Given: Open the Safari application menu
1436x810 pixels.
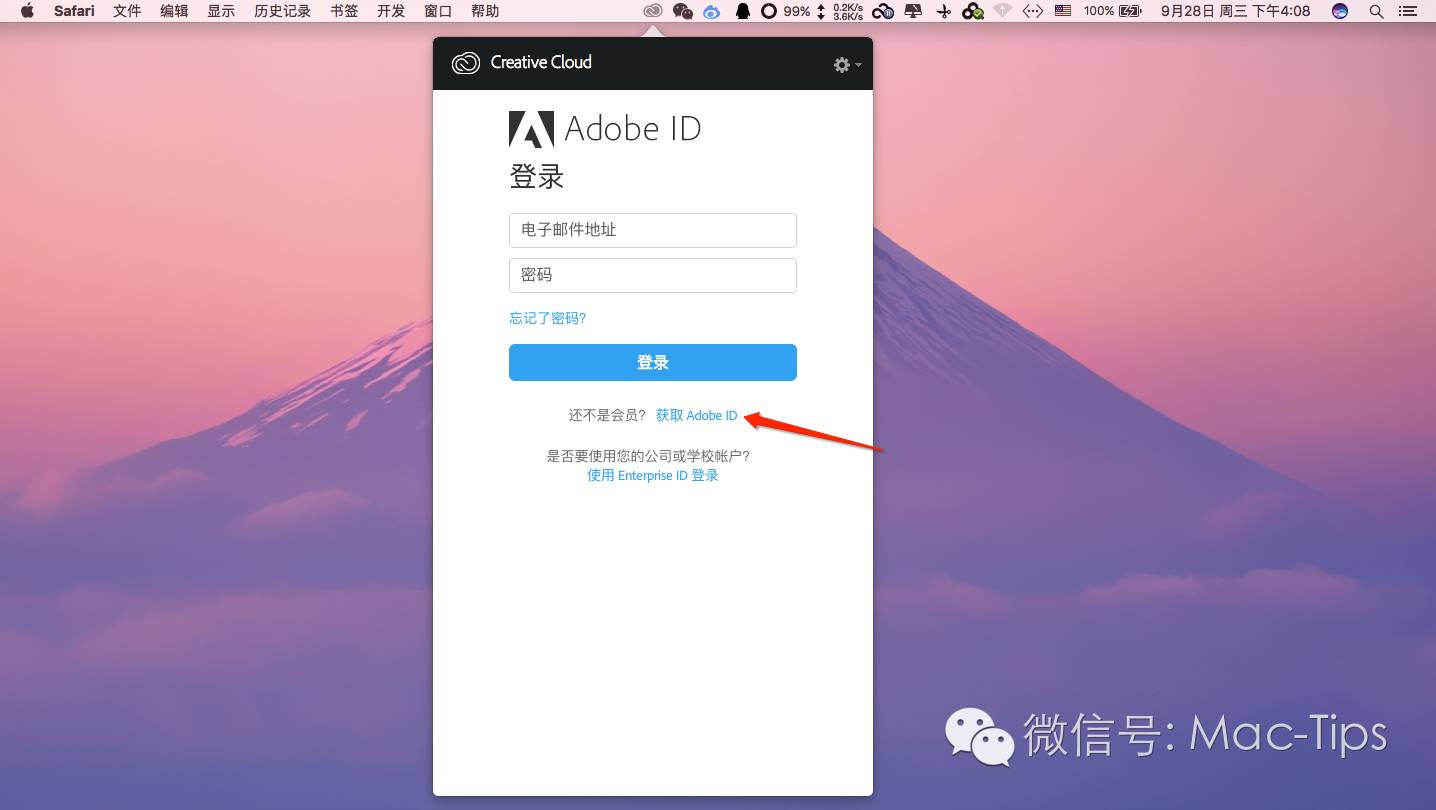Looking at the screenshot, I should pyautogui.click(x=74, y=11).
